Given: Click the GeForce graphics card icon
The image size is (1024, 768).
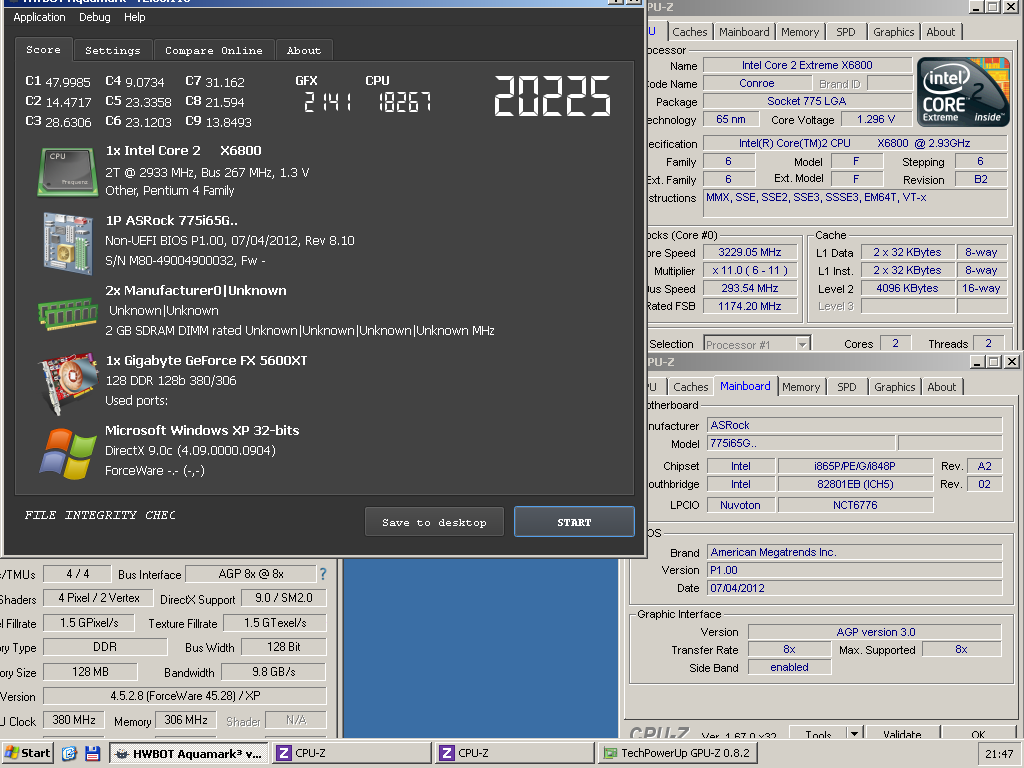Looking at the screenshot, I should 70,383.
